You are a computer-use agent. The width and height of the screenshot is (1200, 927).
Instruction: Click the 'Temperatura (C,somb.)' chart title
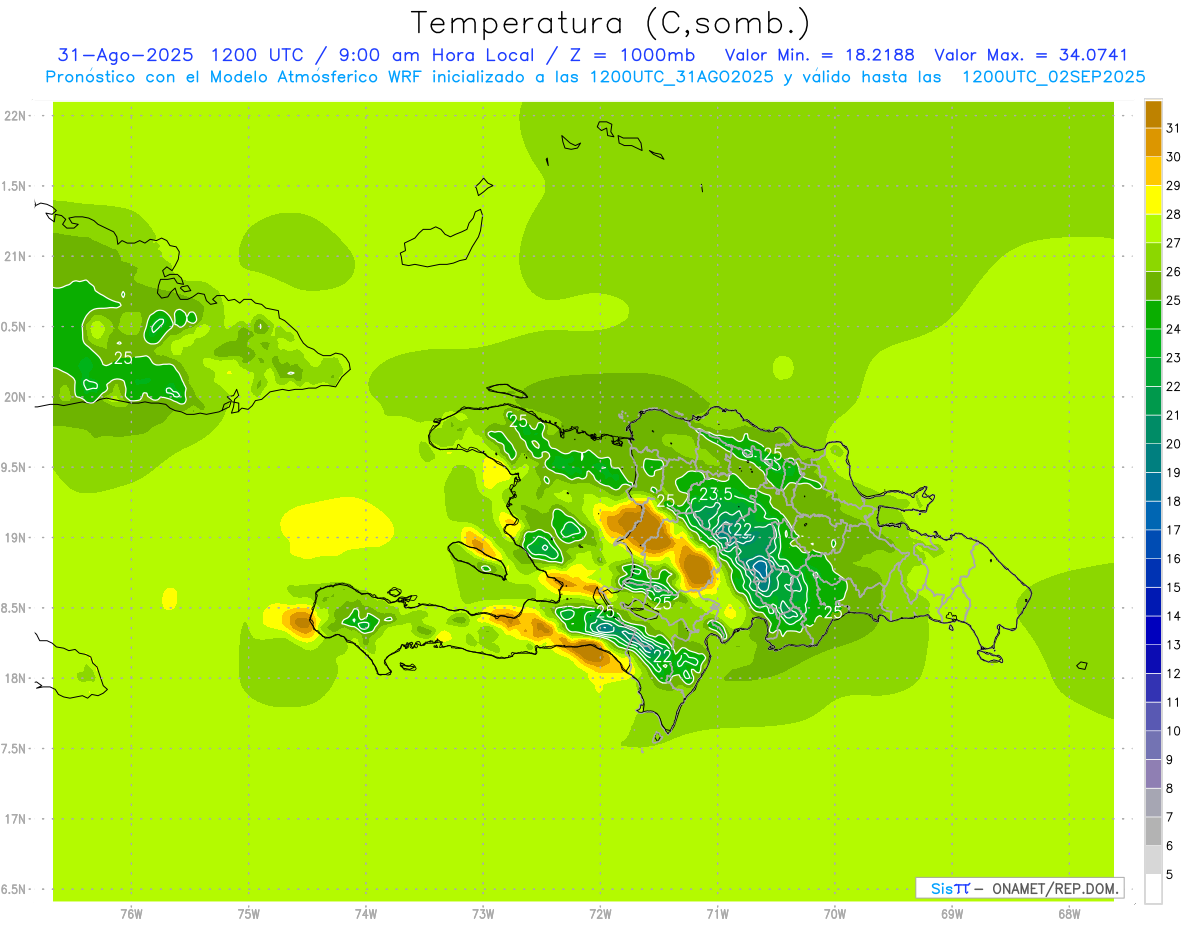[610, 23]
